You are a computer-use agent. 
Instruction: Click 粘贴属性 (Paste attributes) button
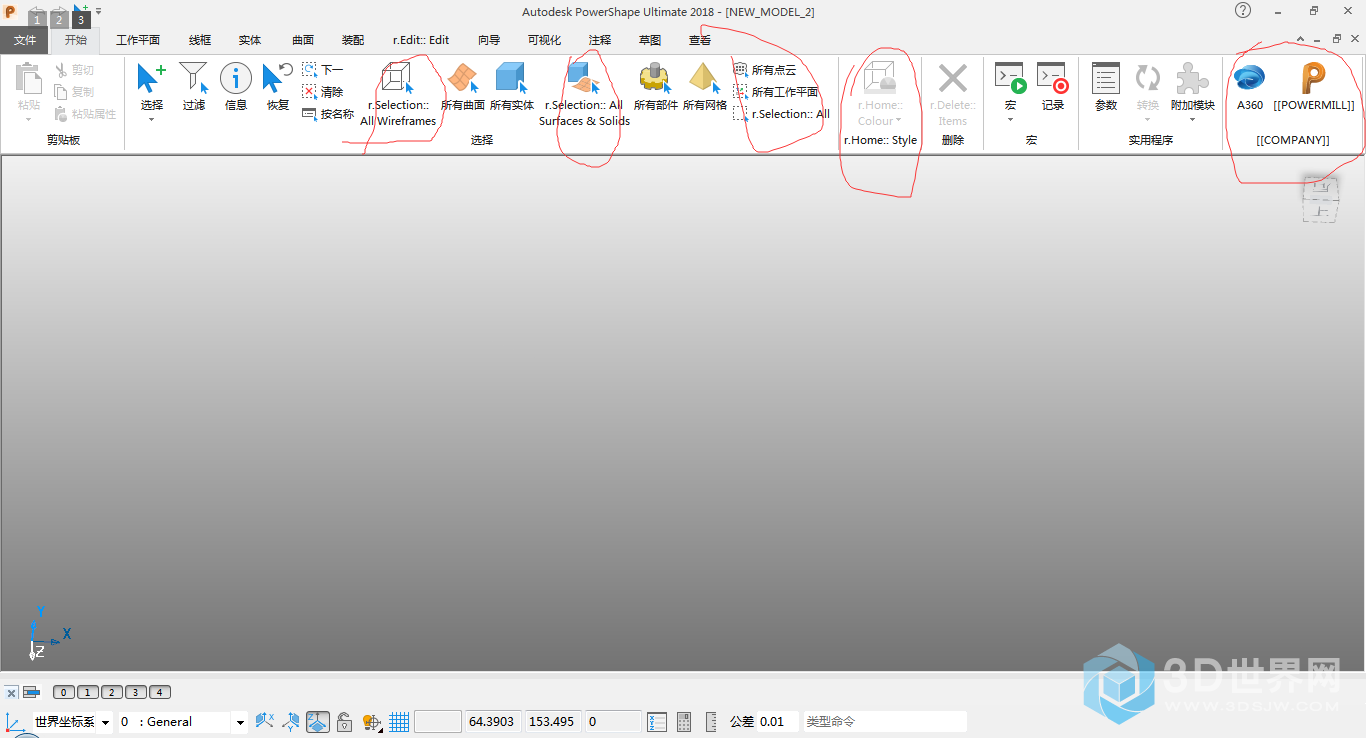86,114
